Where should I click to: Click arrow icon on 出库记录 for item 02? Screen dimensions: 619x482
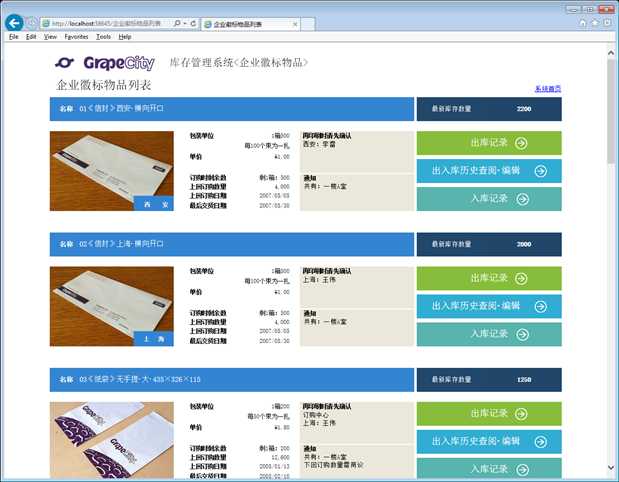pyautogui.click(x=521, y=278)
